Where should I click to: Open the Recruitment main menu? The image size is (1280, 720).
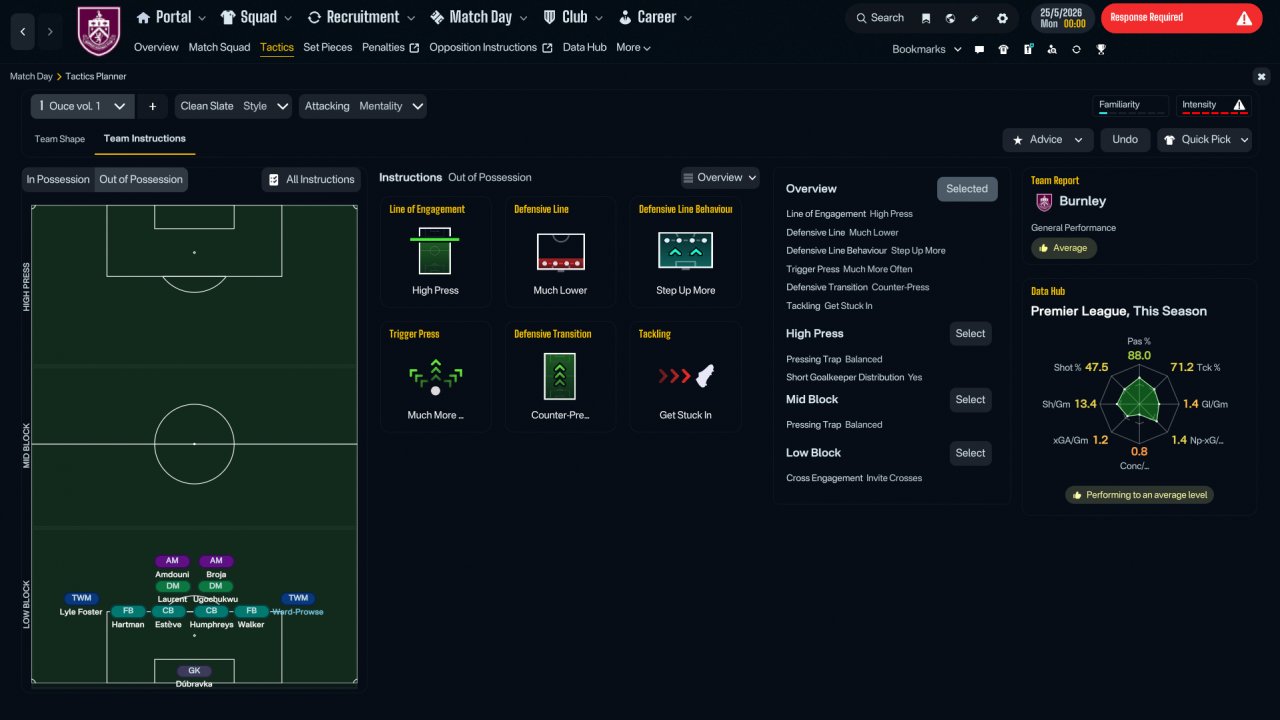361,17
